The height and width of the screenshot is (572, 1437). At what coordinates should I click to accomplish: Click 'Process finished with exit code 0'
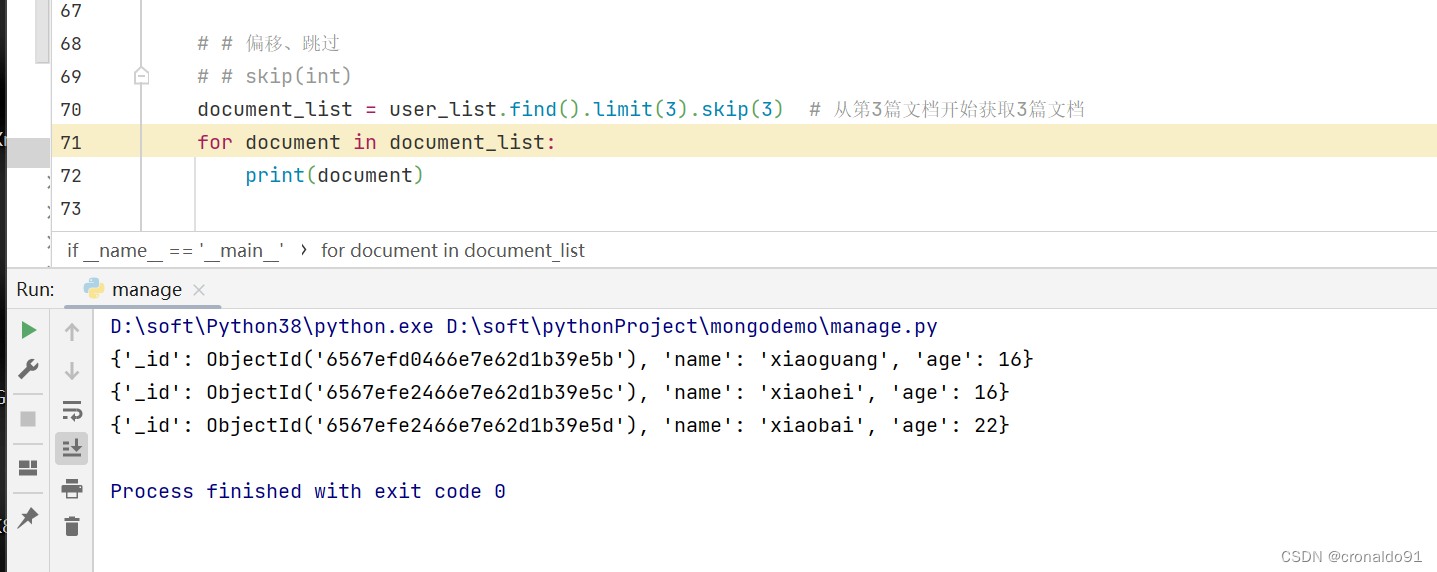coord(308,491)
